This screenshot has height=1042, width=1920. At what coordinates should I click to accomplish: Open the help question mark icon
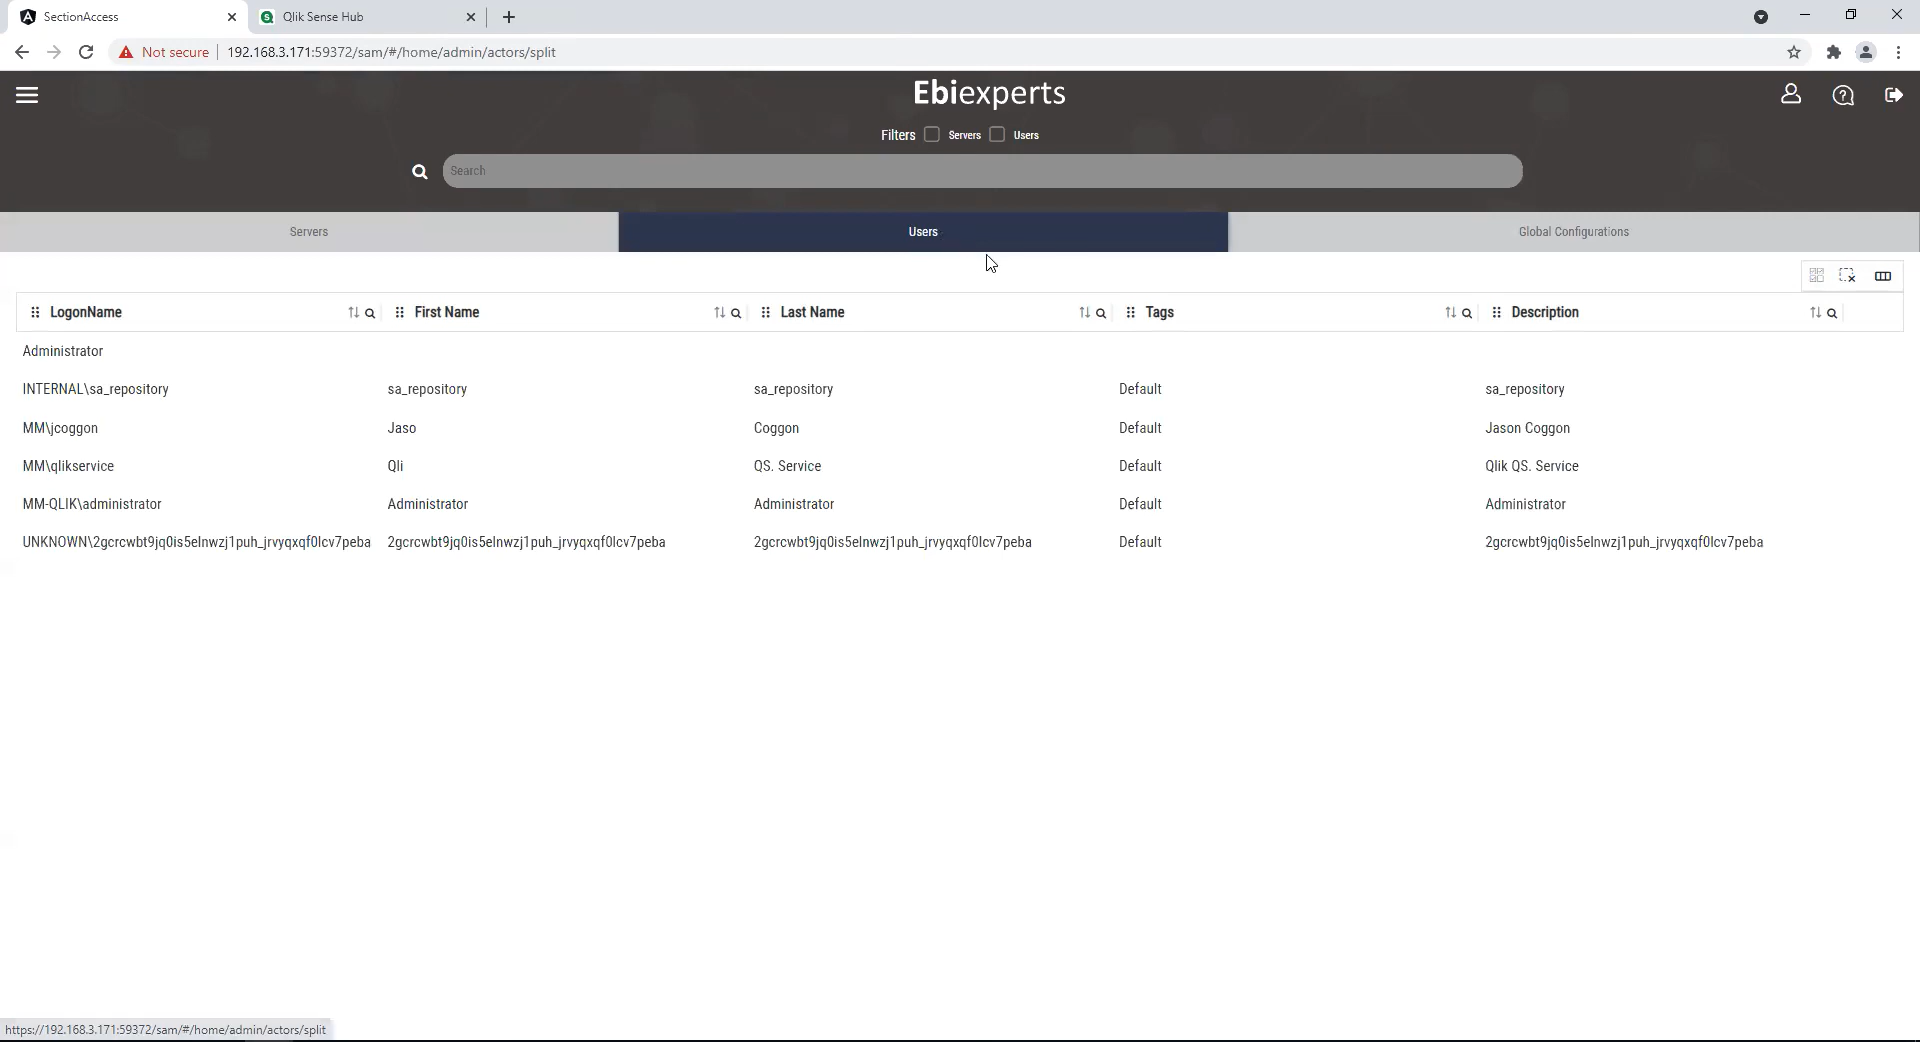point(1842,95)
